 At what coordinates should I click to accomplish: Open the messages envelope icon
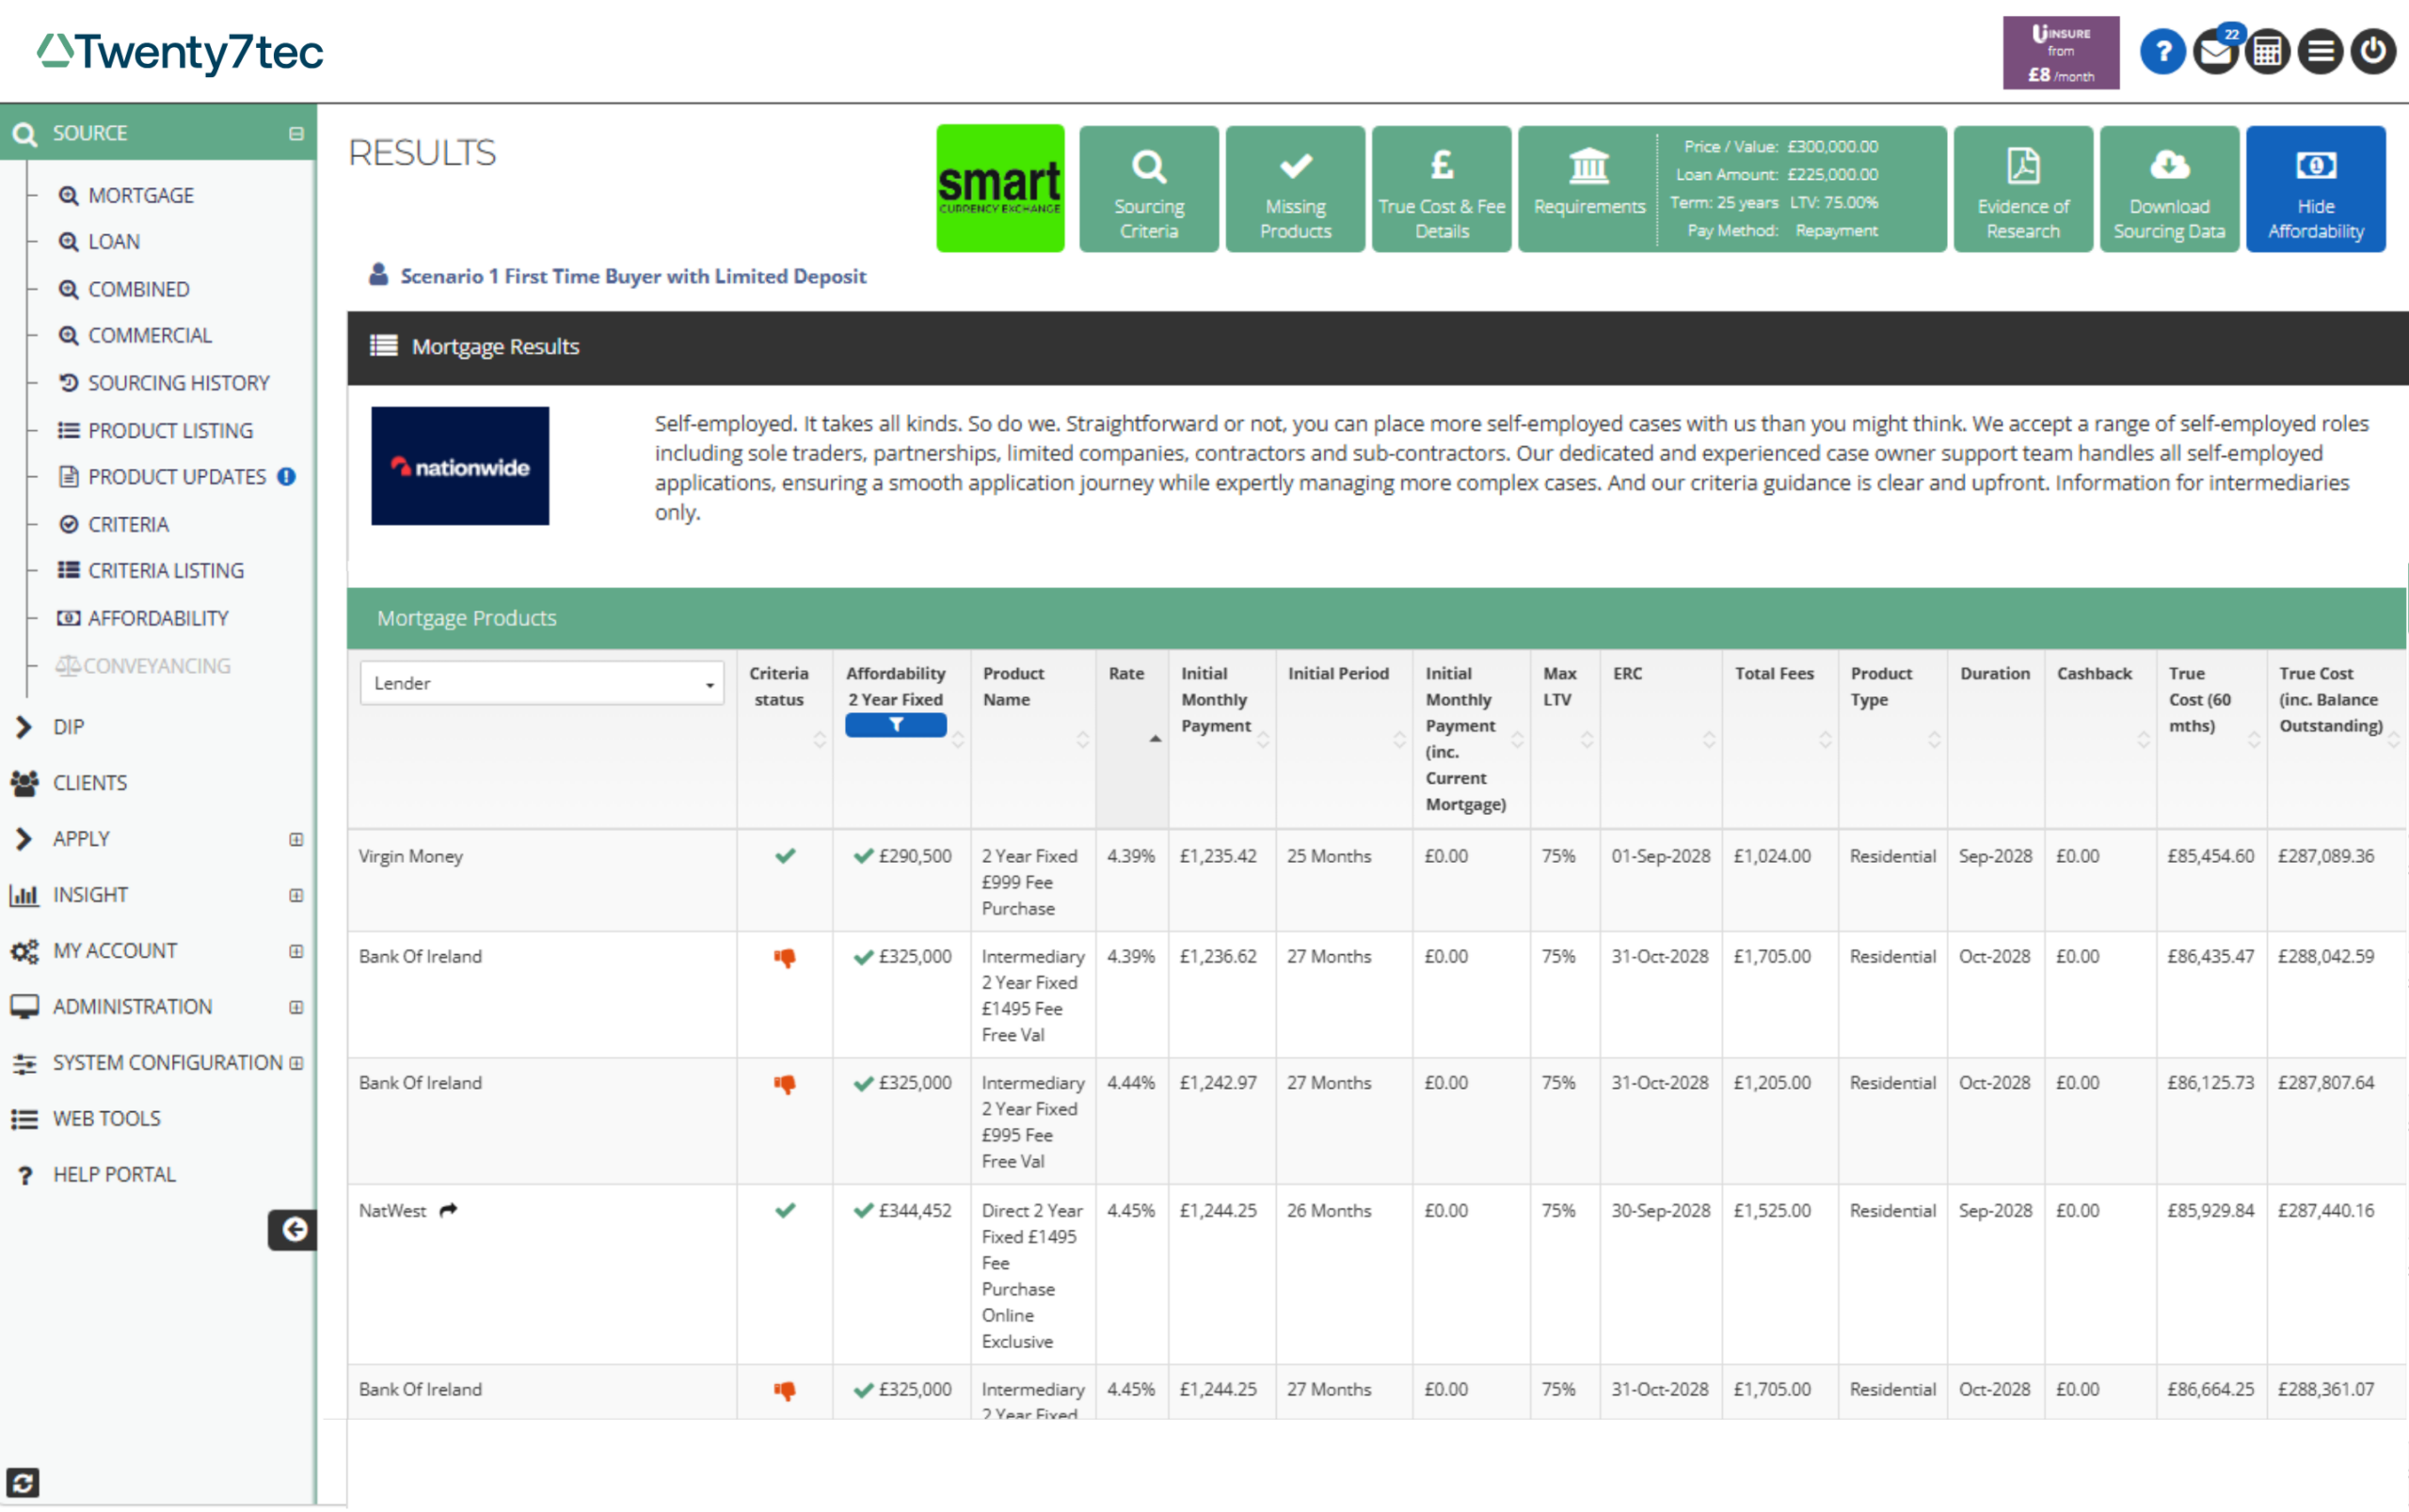tap(2215, 52)
